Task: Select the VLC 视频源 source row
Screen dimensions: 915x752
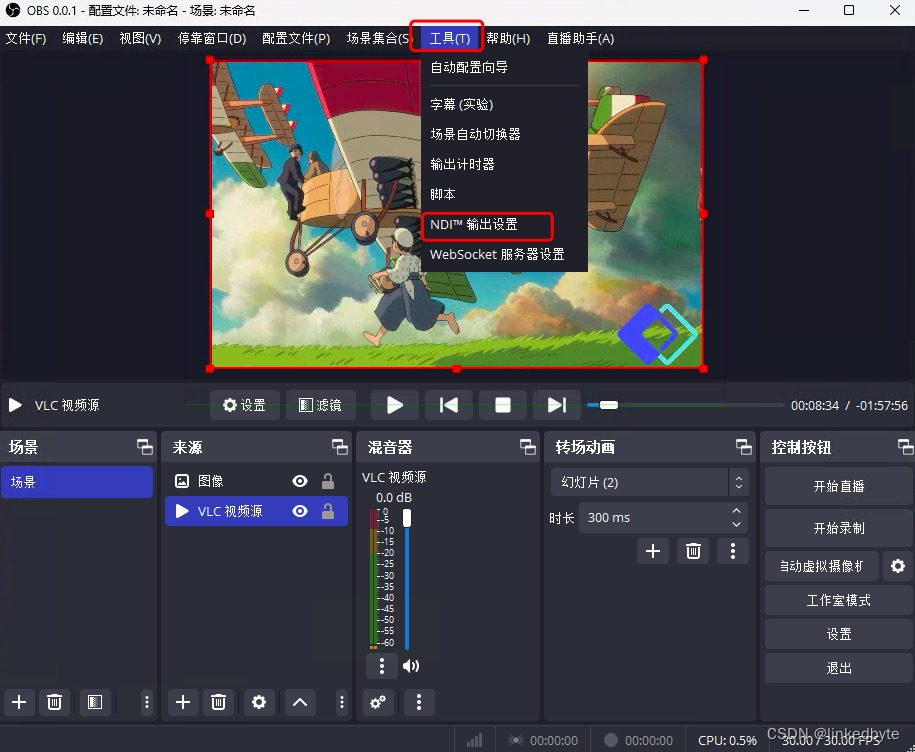Action: 256,512
